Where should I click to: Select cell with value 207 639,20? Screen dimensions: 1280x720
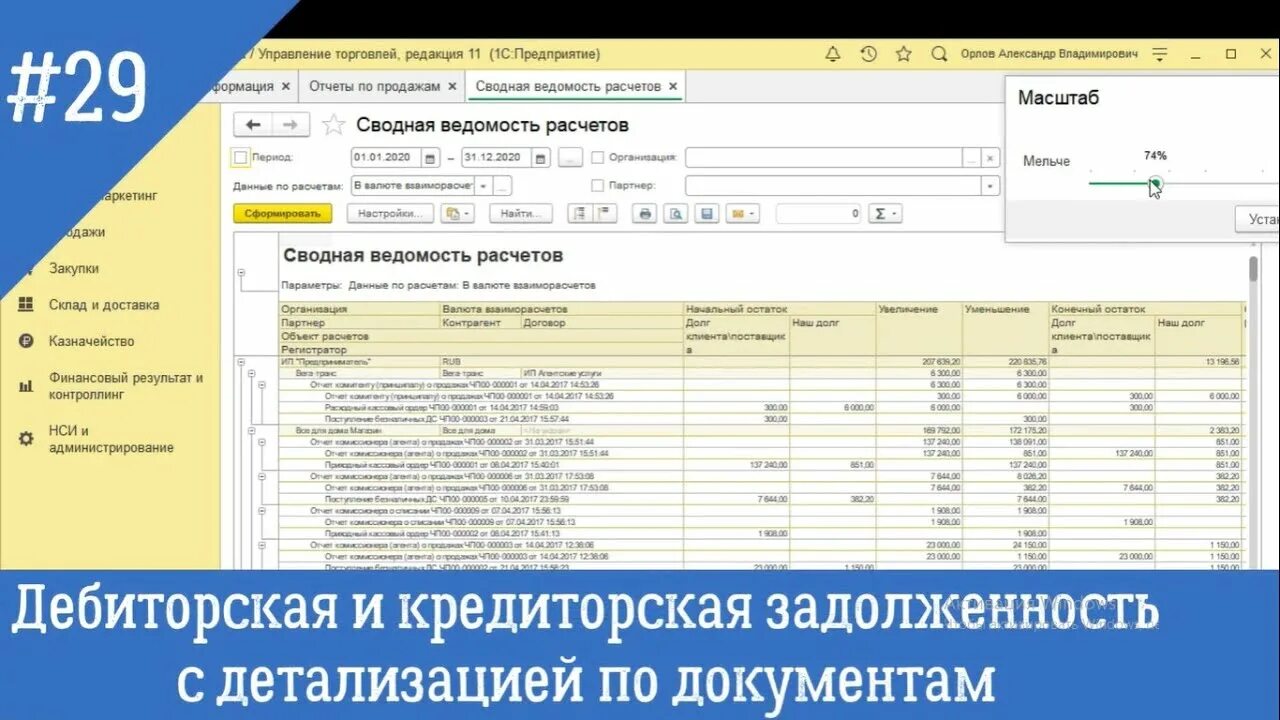coord(919,361)
